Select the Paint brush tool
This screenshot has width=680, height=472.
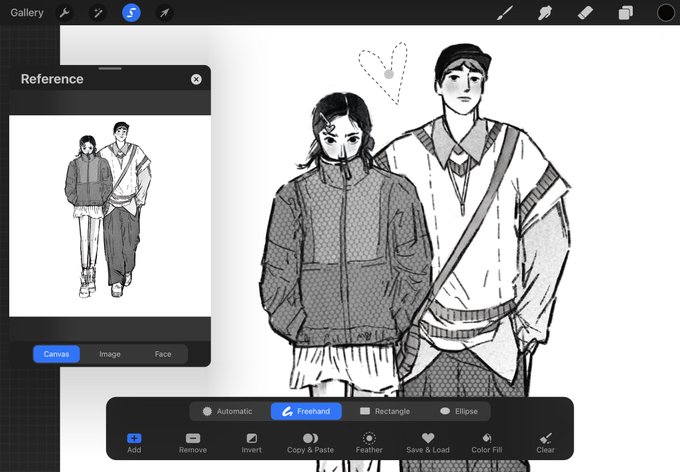(505, 13)
